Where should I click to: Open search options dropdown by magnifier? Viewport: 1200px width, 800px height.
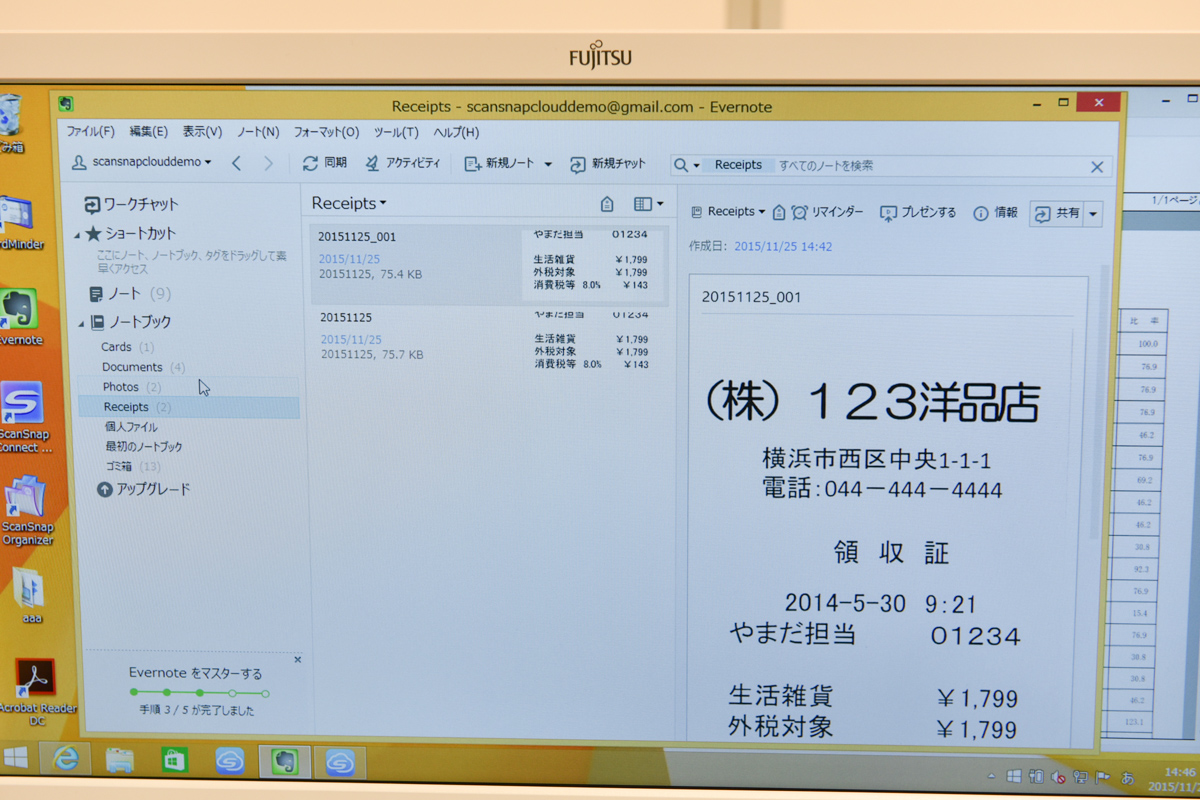[686, 165]
